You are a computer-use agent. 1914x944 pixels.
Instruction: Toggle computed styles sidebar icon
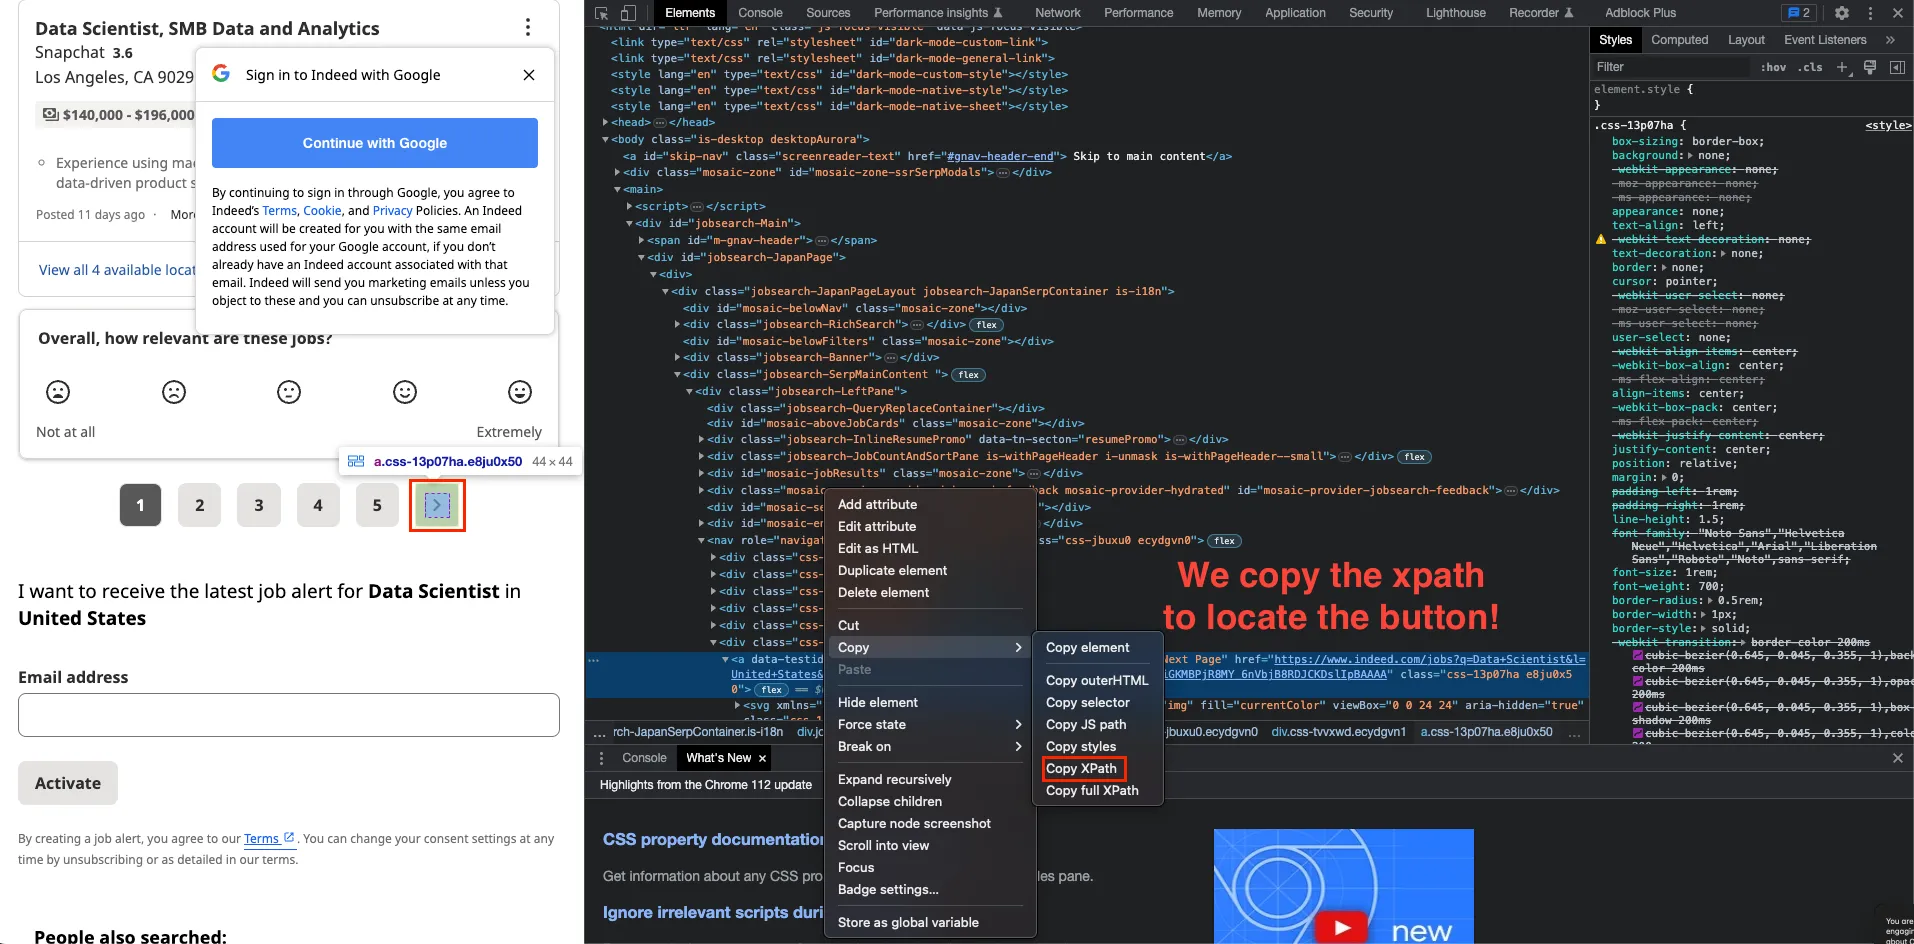coord(1897,67)
